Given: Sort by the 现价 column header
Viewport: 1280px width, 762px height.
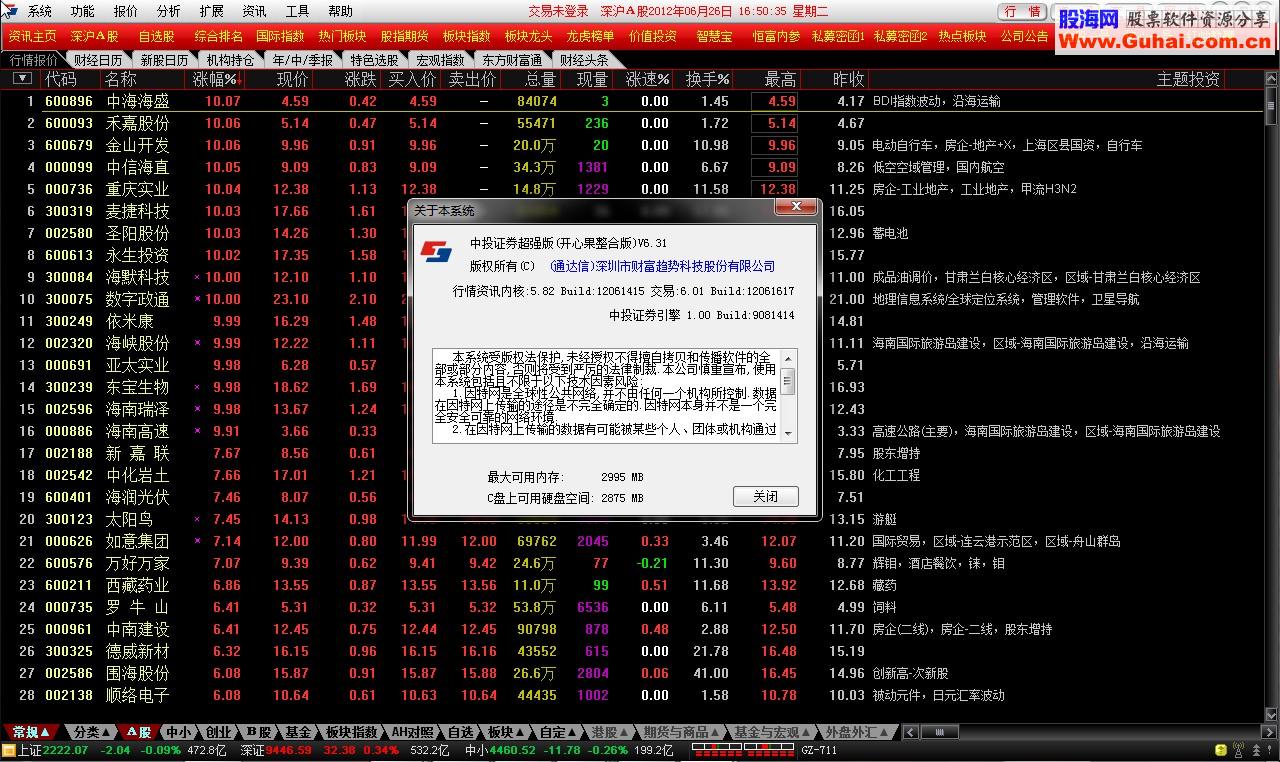Looking at the screenshot, I should coord(292,79).
